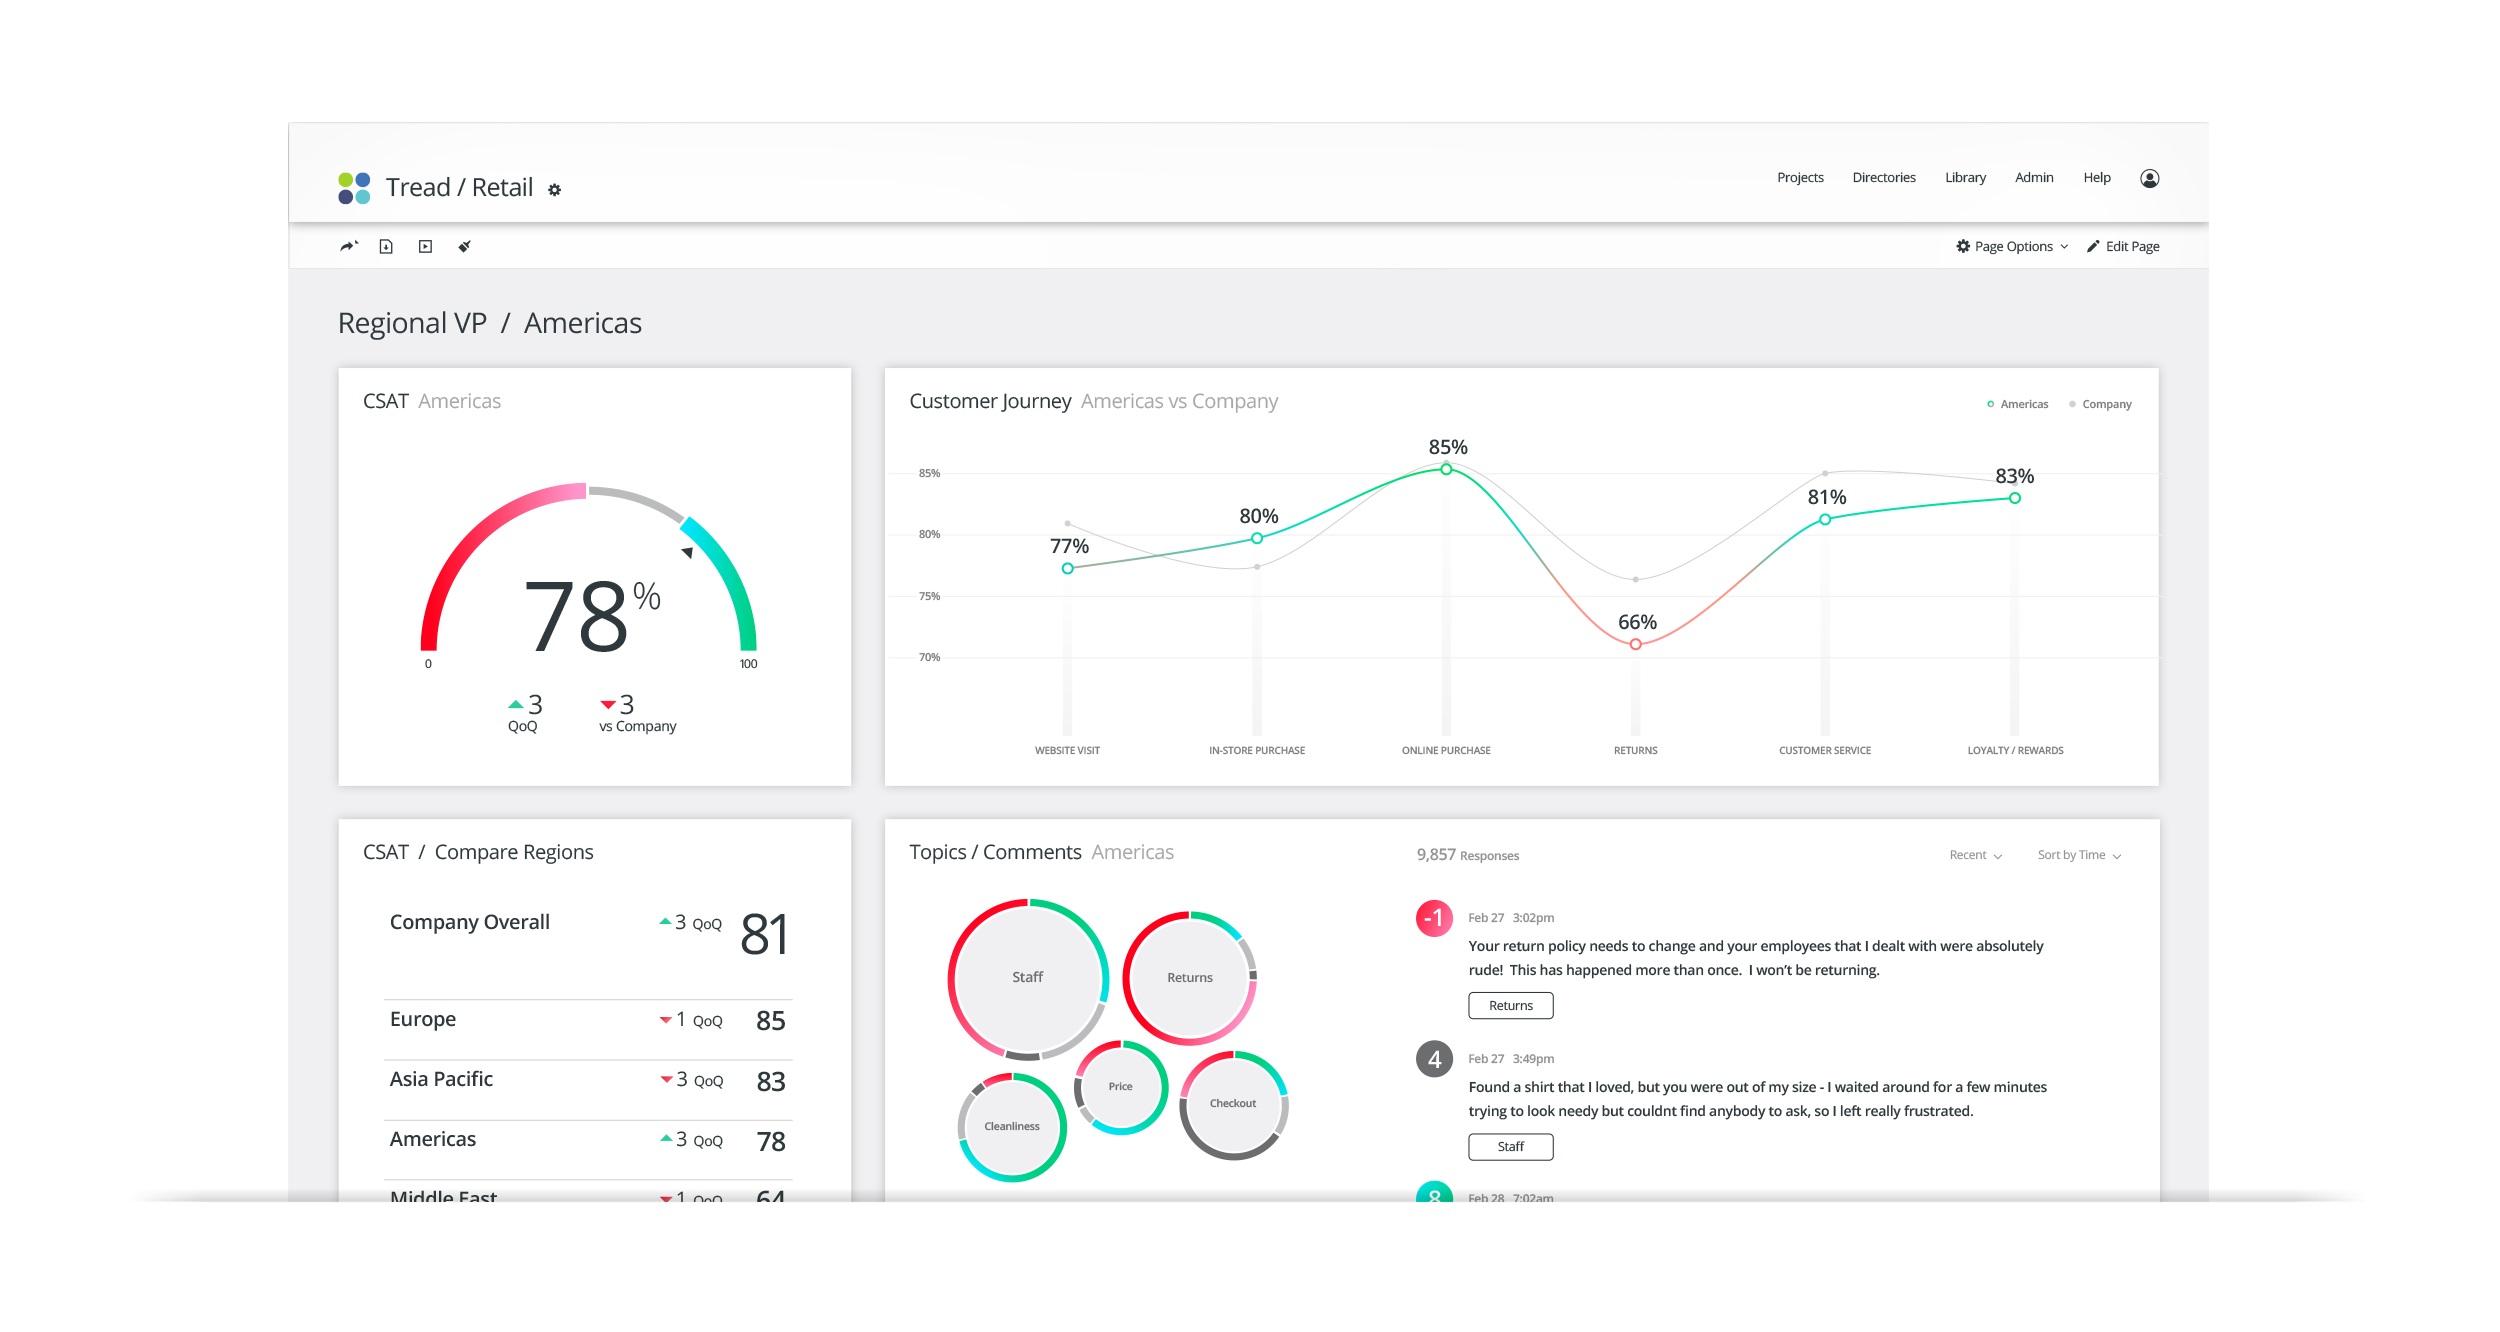Click the Edit Page pencil icon
The image size is (2500, 1332).
click(2093, 246)
